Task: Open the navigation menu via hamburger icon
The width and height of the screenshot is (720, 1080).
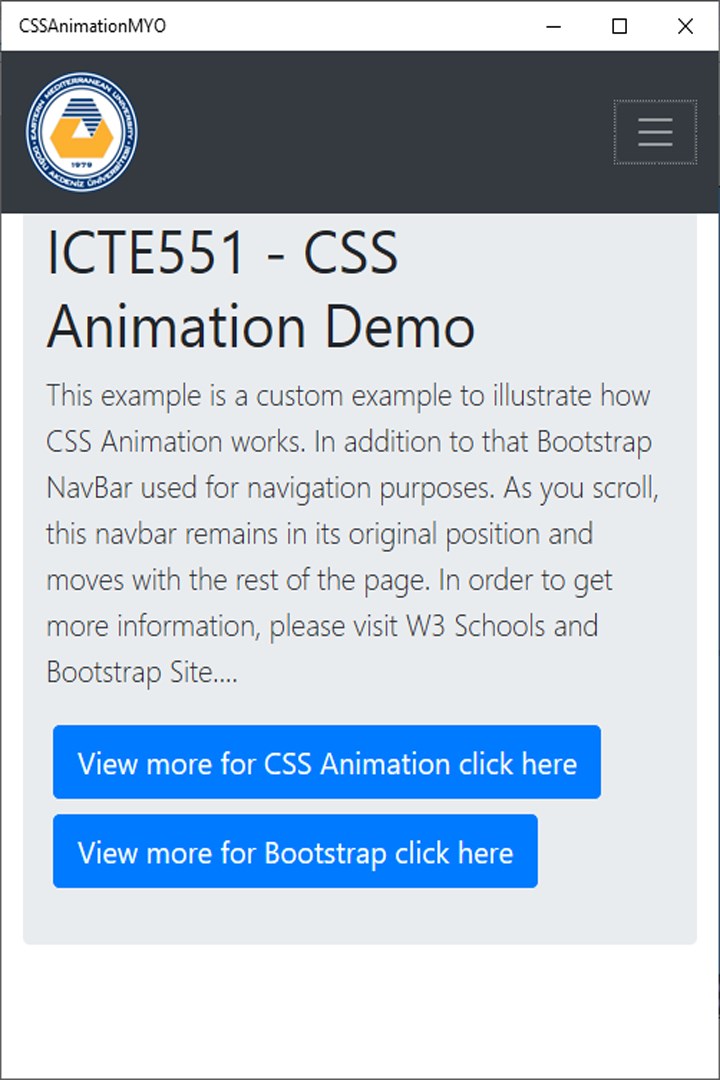Action: point(655,132)
